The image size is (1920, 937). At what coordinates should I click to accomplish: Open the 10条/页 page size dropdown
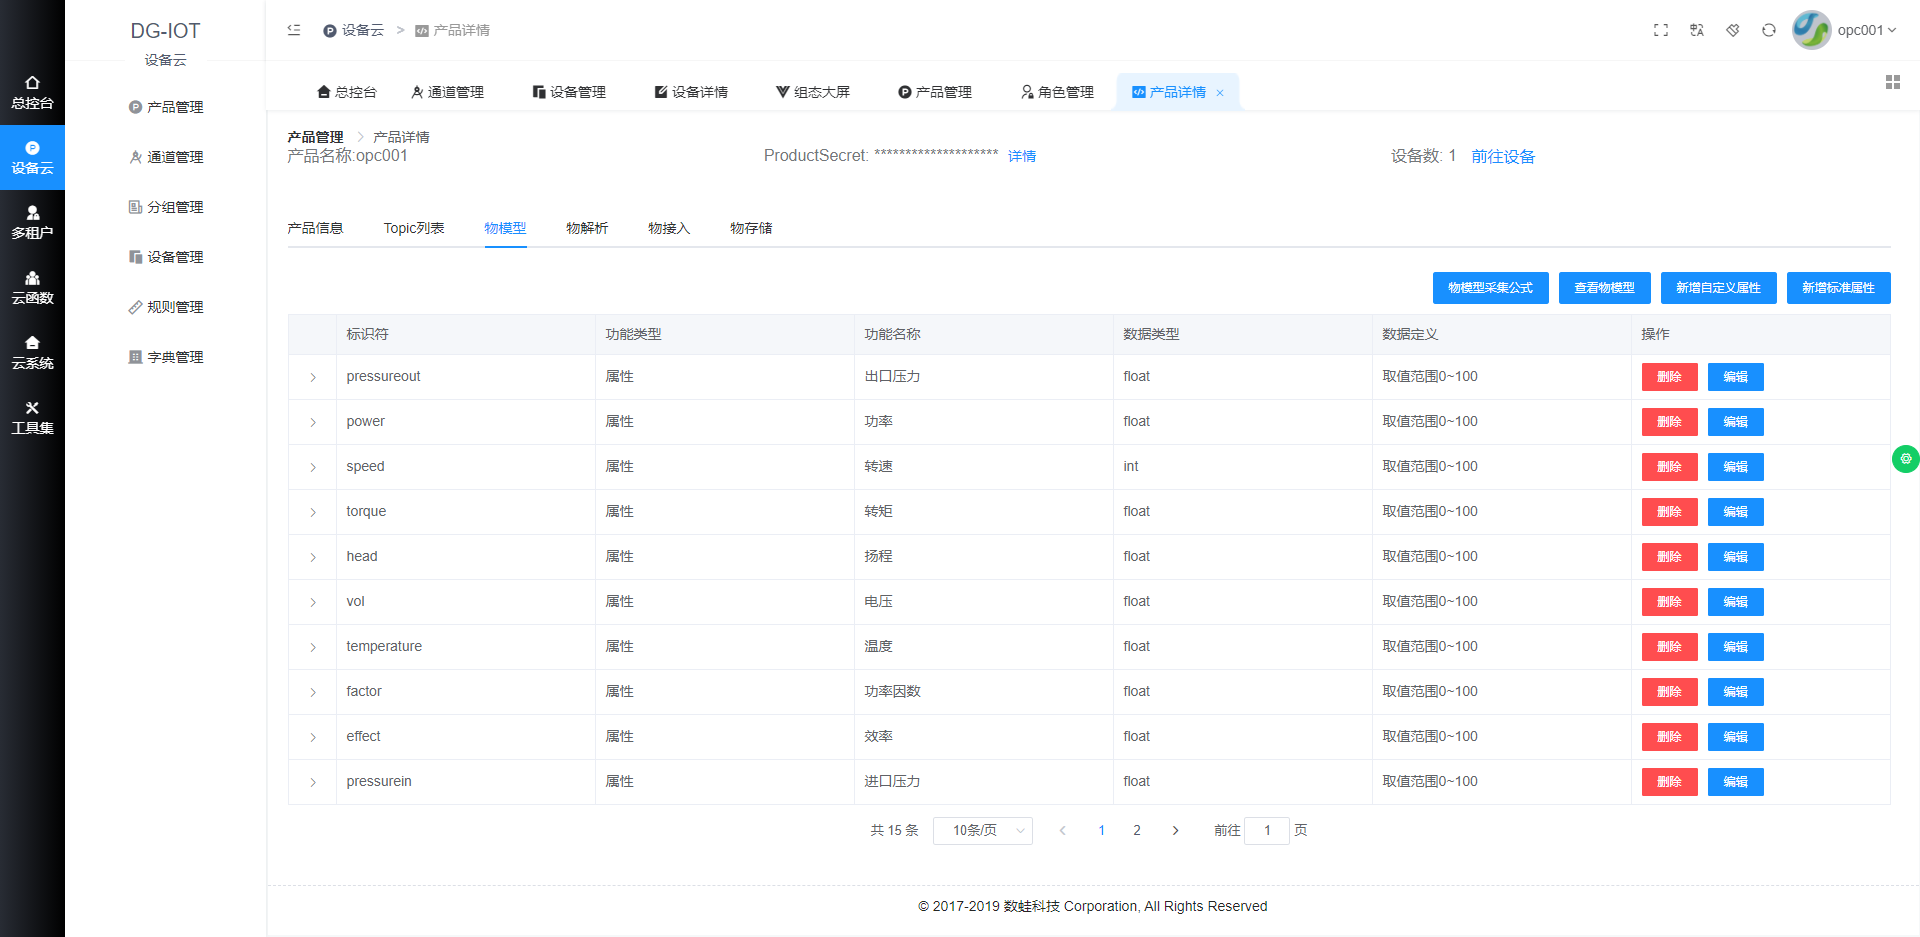pos(983,831)
